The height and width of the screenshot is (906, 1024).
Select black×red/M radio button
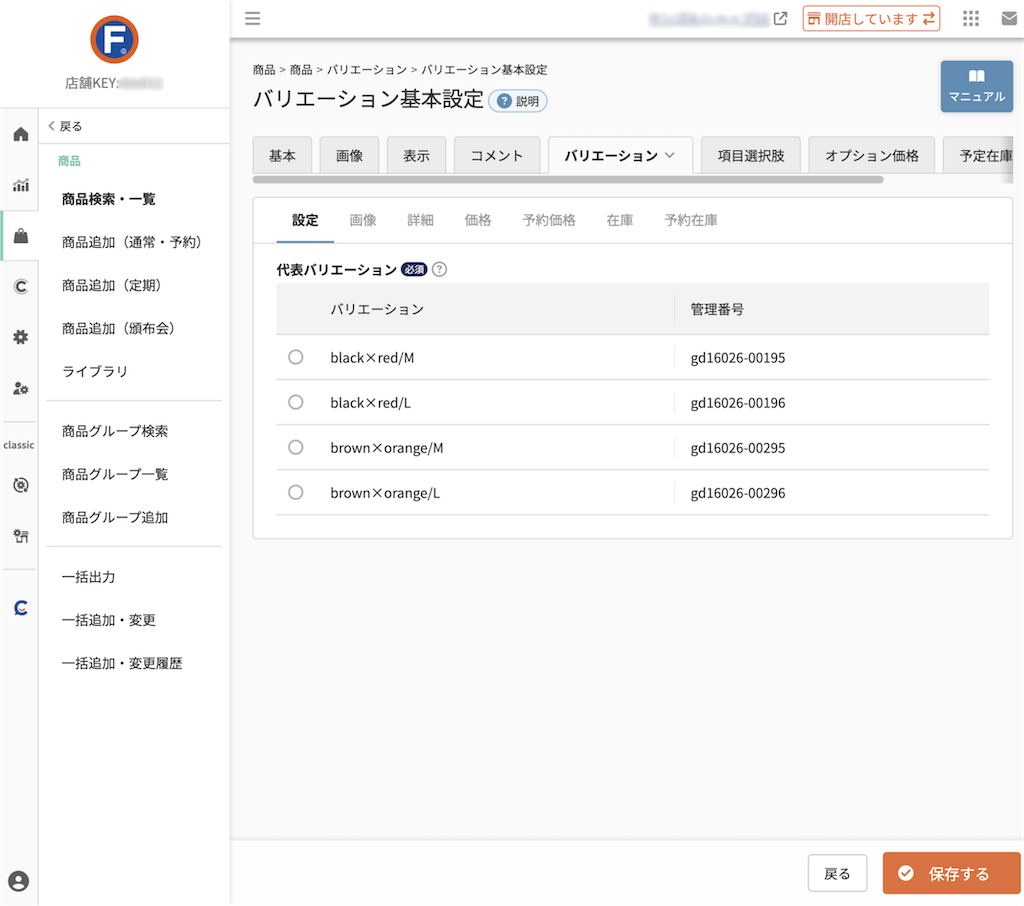(296, 357)
